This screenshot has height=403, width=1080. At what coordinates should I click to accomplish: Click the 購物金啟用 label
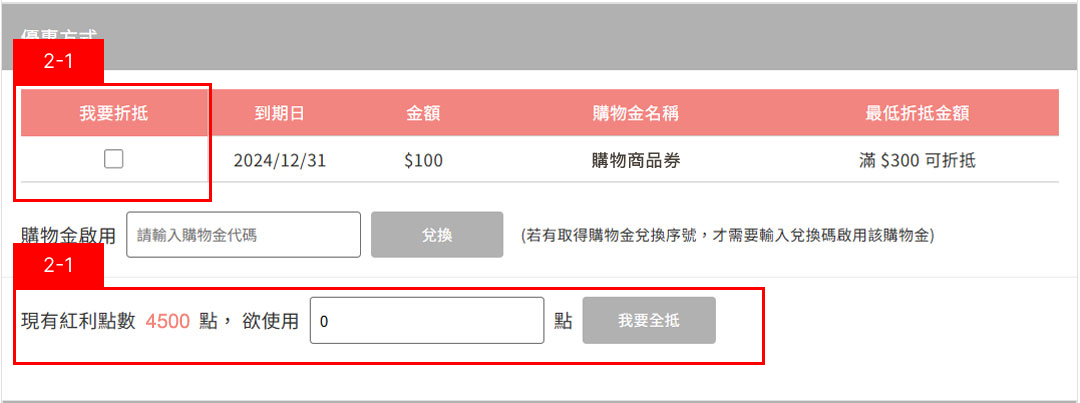click(68, 236)
